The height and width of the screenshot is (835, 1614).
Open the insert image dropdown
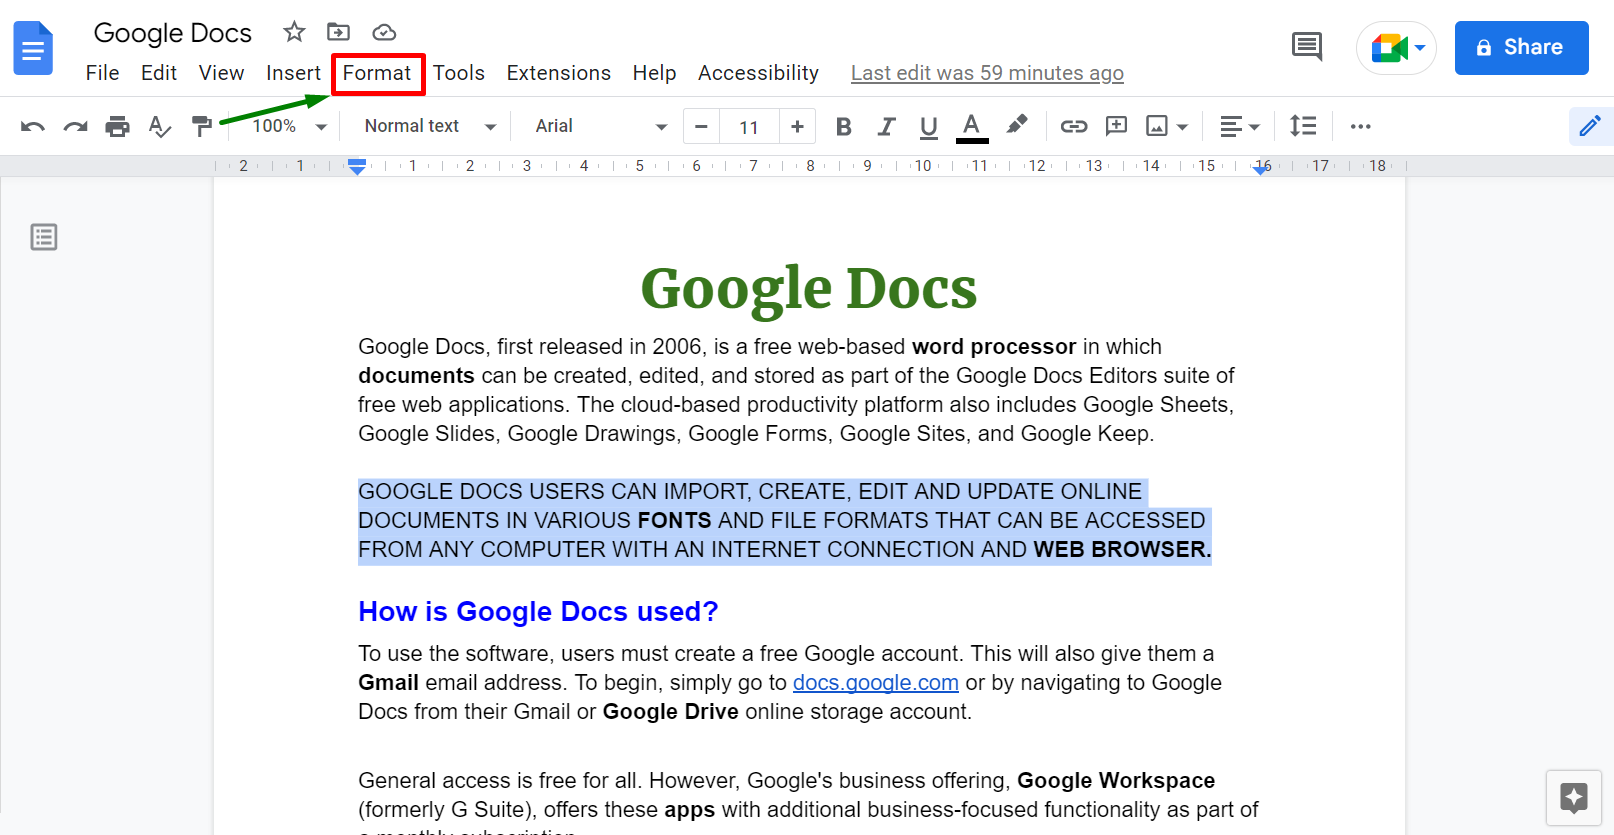click(x=1167, y=126)
